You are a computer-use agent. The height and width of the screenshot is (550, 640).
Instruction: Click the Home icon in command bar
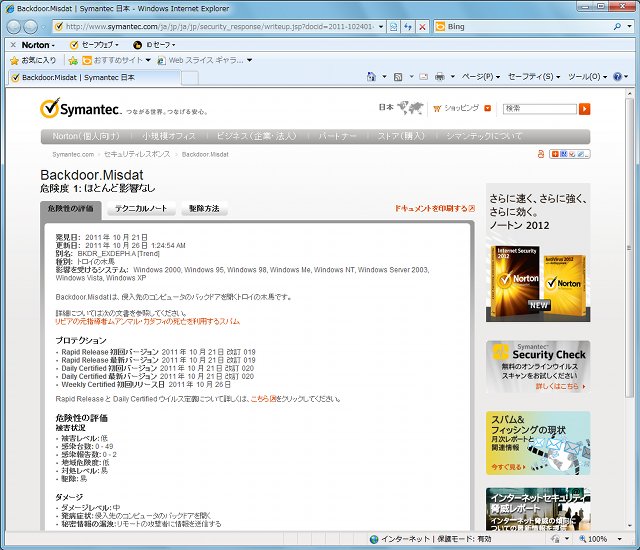pos(371,77)
